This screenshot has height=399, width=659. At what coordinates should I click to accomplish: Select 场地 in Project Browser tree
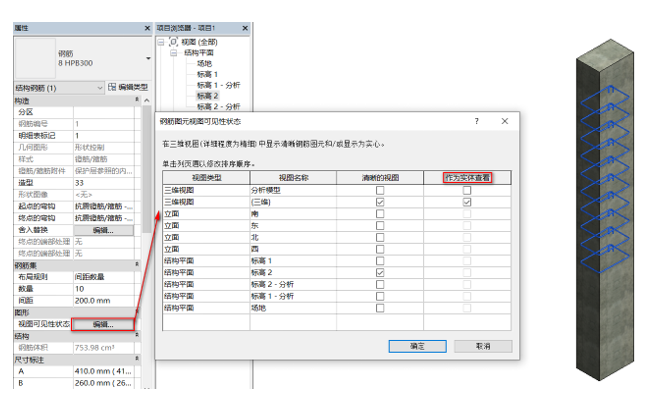coord(204,63)
